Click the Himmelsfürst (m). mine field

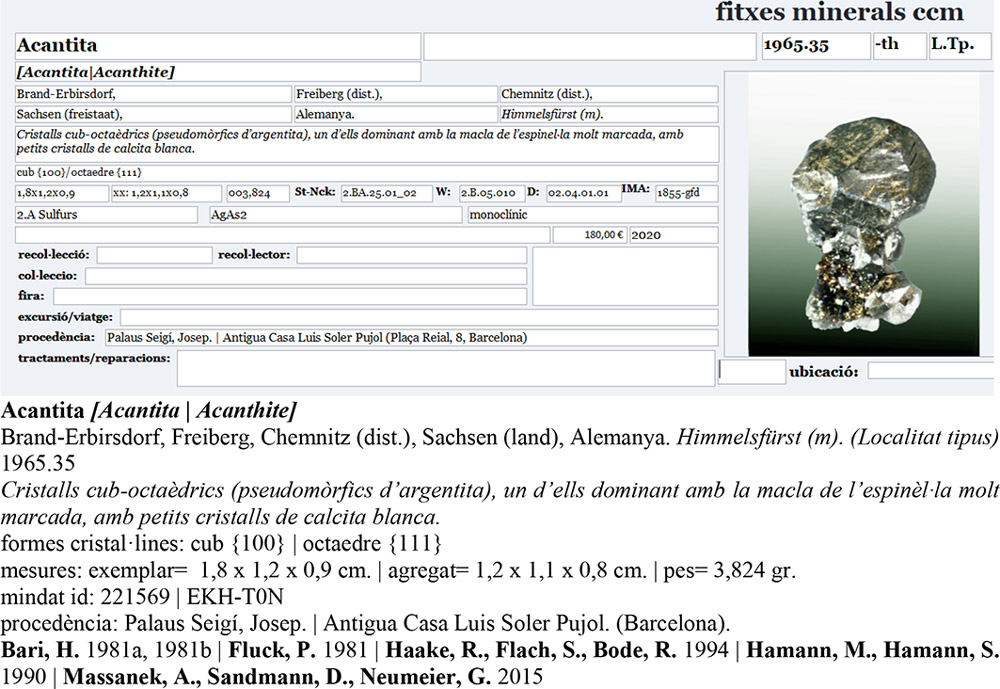[609, 115]
